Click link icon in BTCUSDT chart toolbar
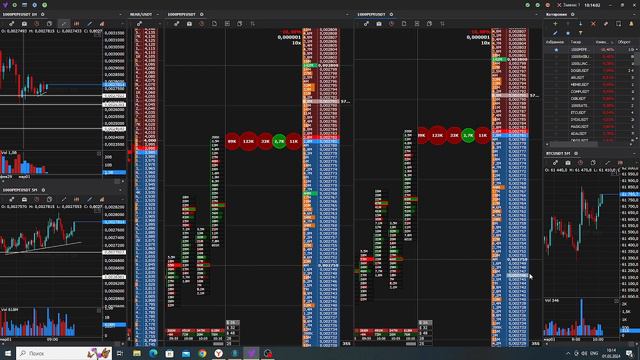 coord(555,162)
